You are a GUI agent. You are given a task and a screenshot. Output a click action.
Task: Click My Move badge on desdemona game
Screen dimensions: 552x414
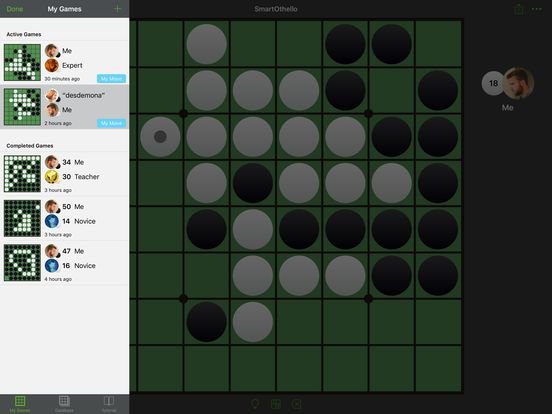coord(111,123)
